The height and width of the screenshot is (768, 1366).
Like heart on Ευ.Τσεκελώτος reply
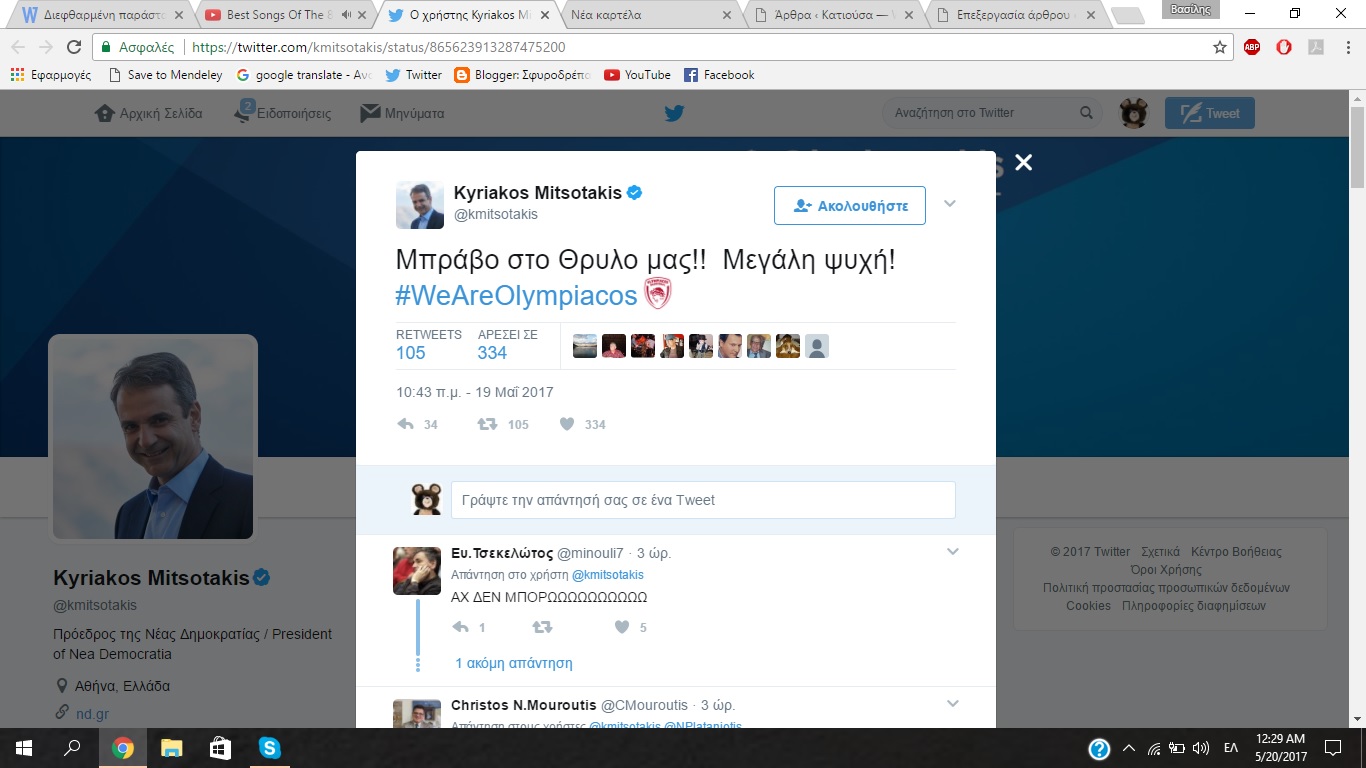coord(621,627)
